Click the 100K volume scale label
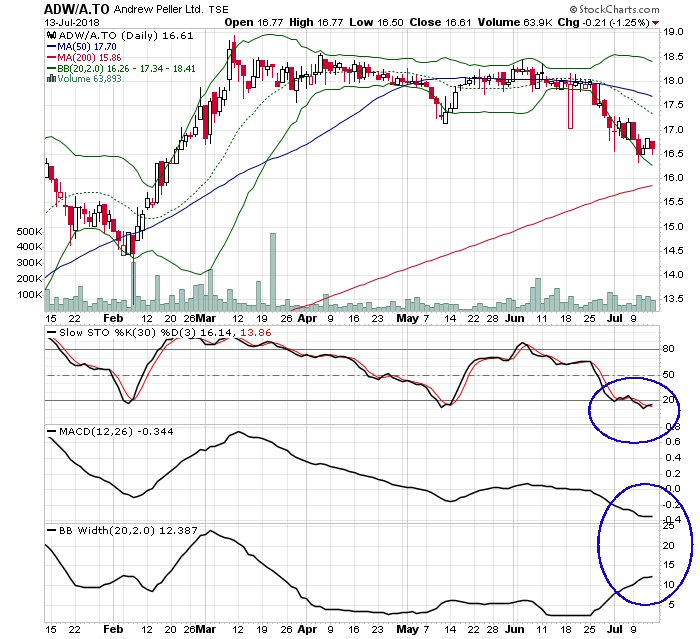 tap(29, 295)
